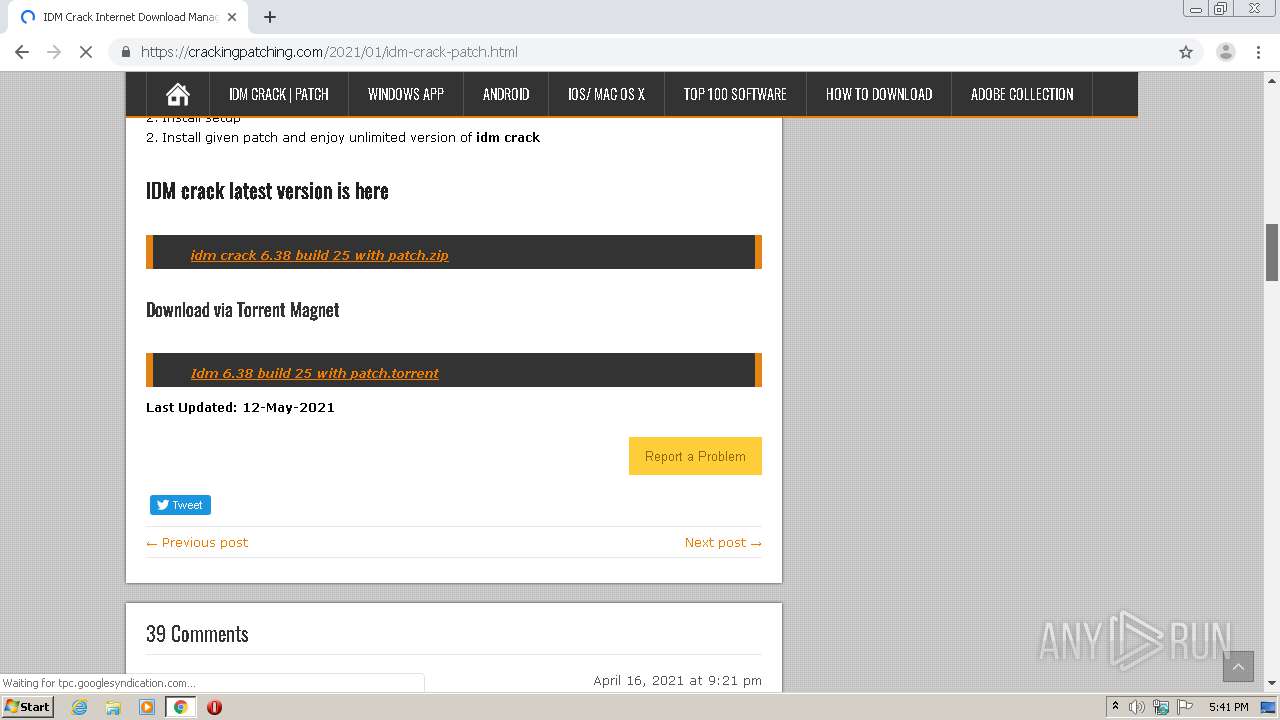Select the 39 Comments heading
Screen dimensions: 1280x720
pos(197,634)
